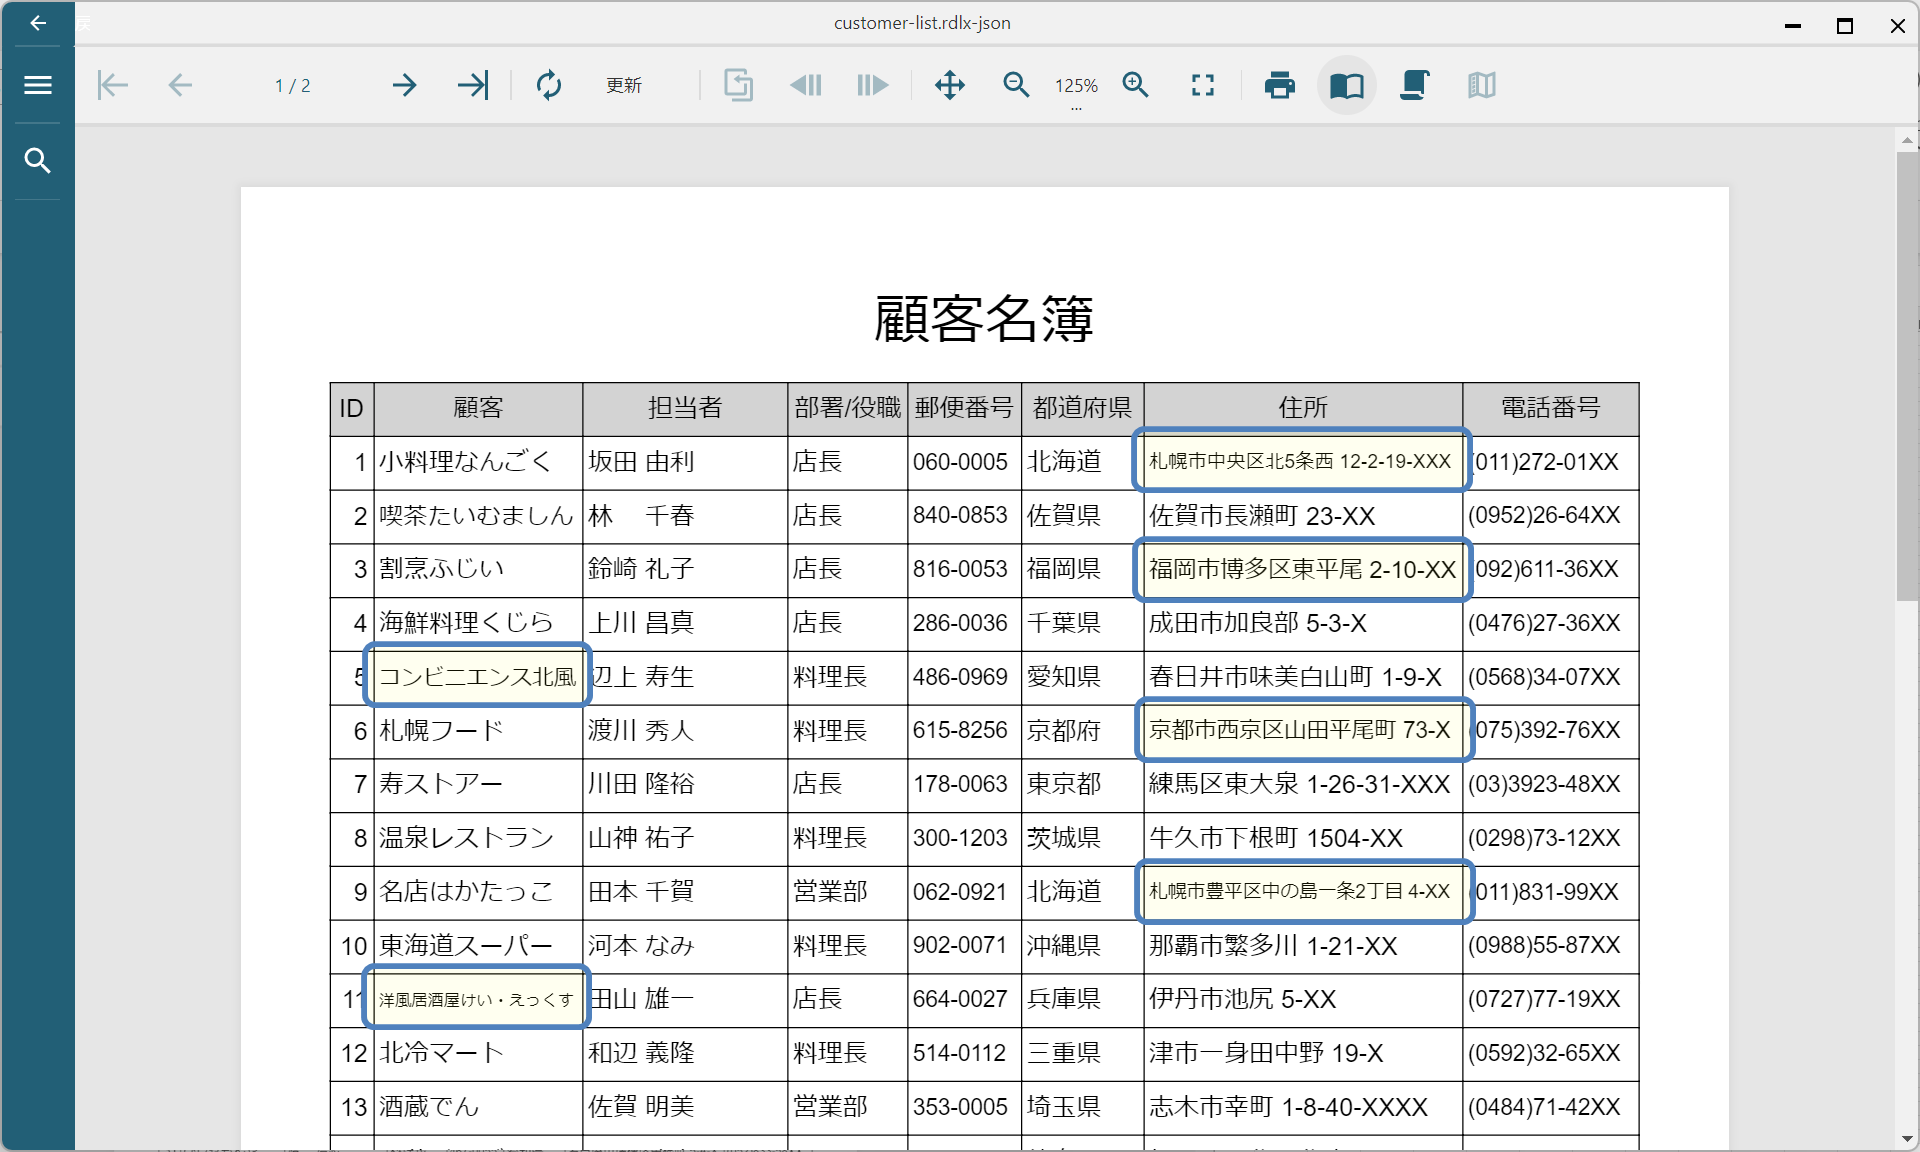Click the 顧客 column header
Viewport: 1920px width, 1152px height.
pos(478,408)
